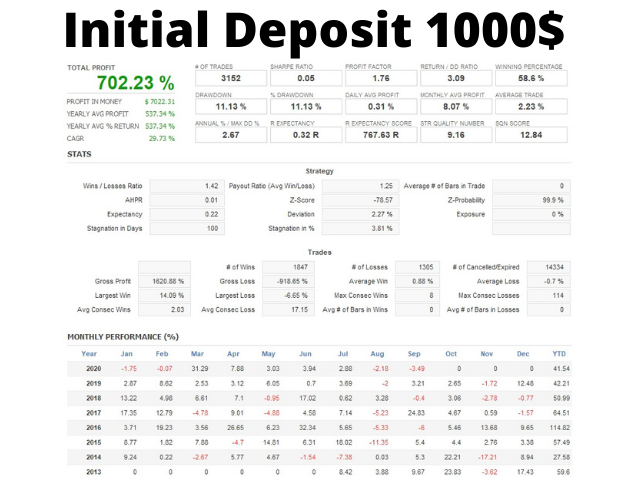Select the 2016 YTD value 114.82
This screenshot has height=480, width=640.
560,428
